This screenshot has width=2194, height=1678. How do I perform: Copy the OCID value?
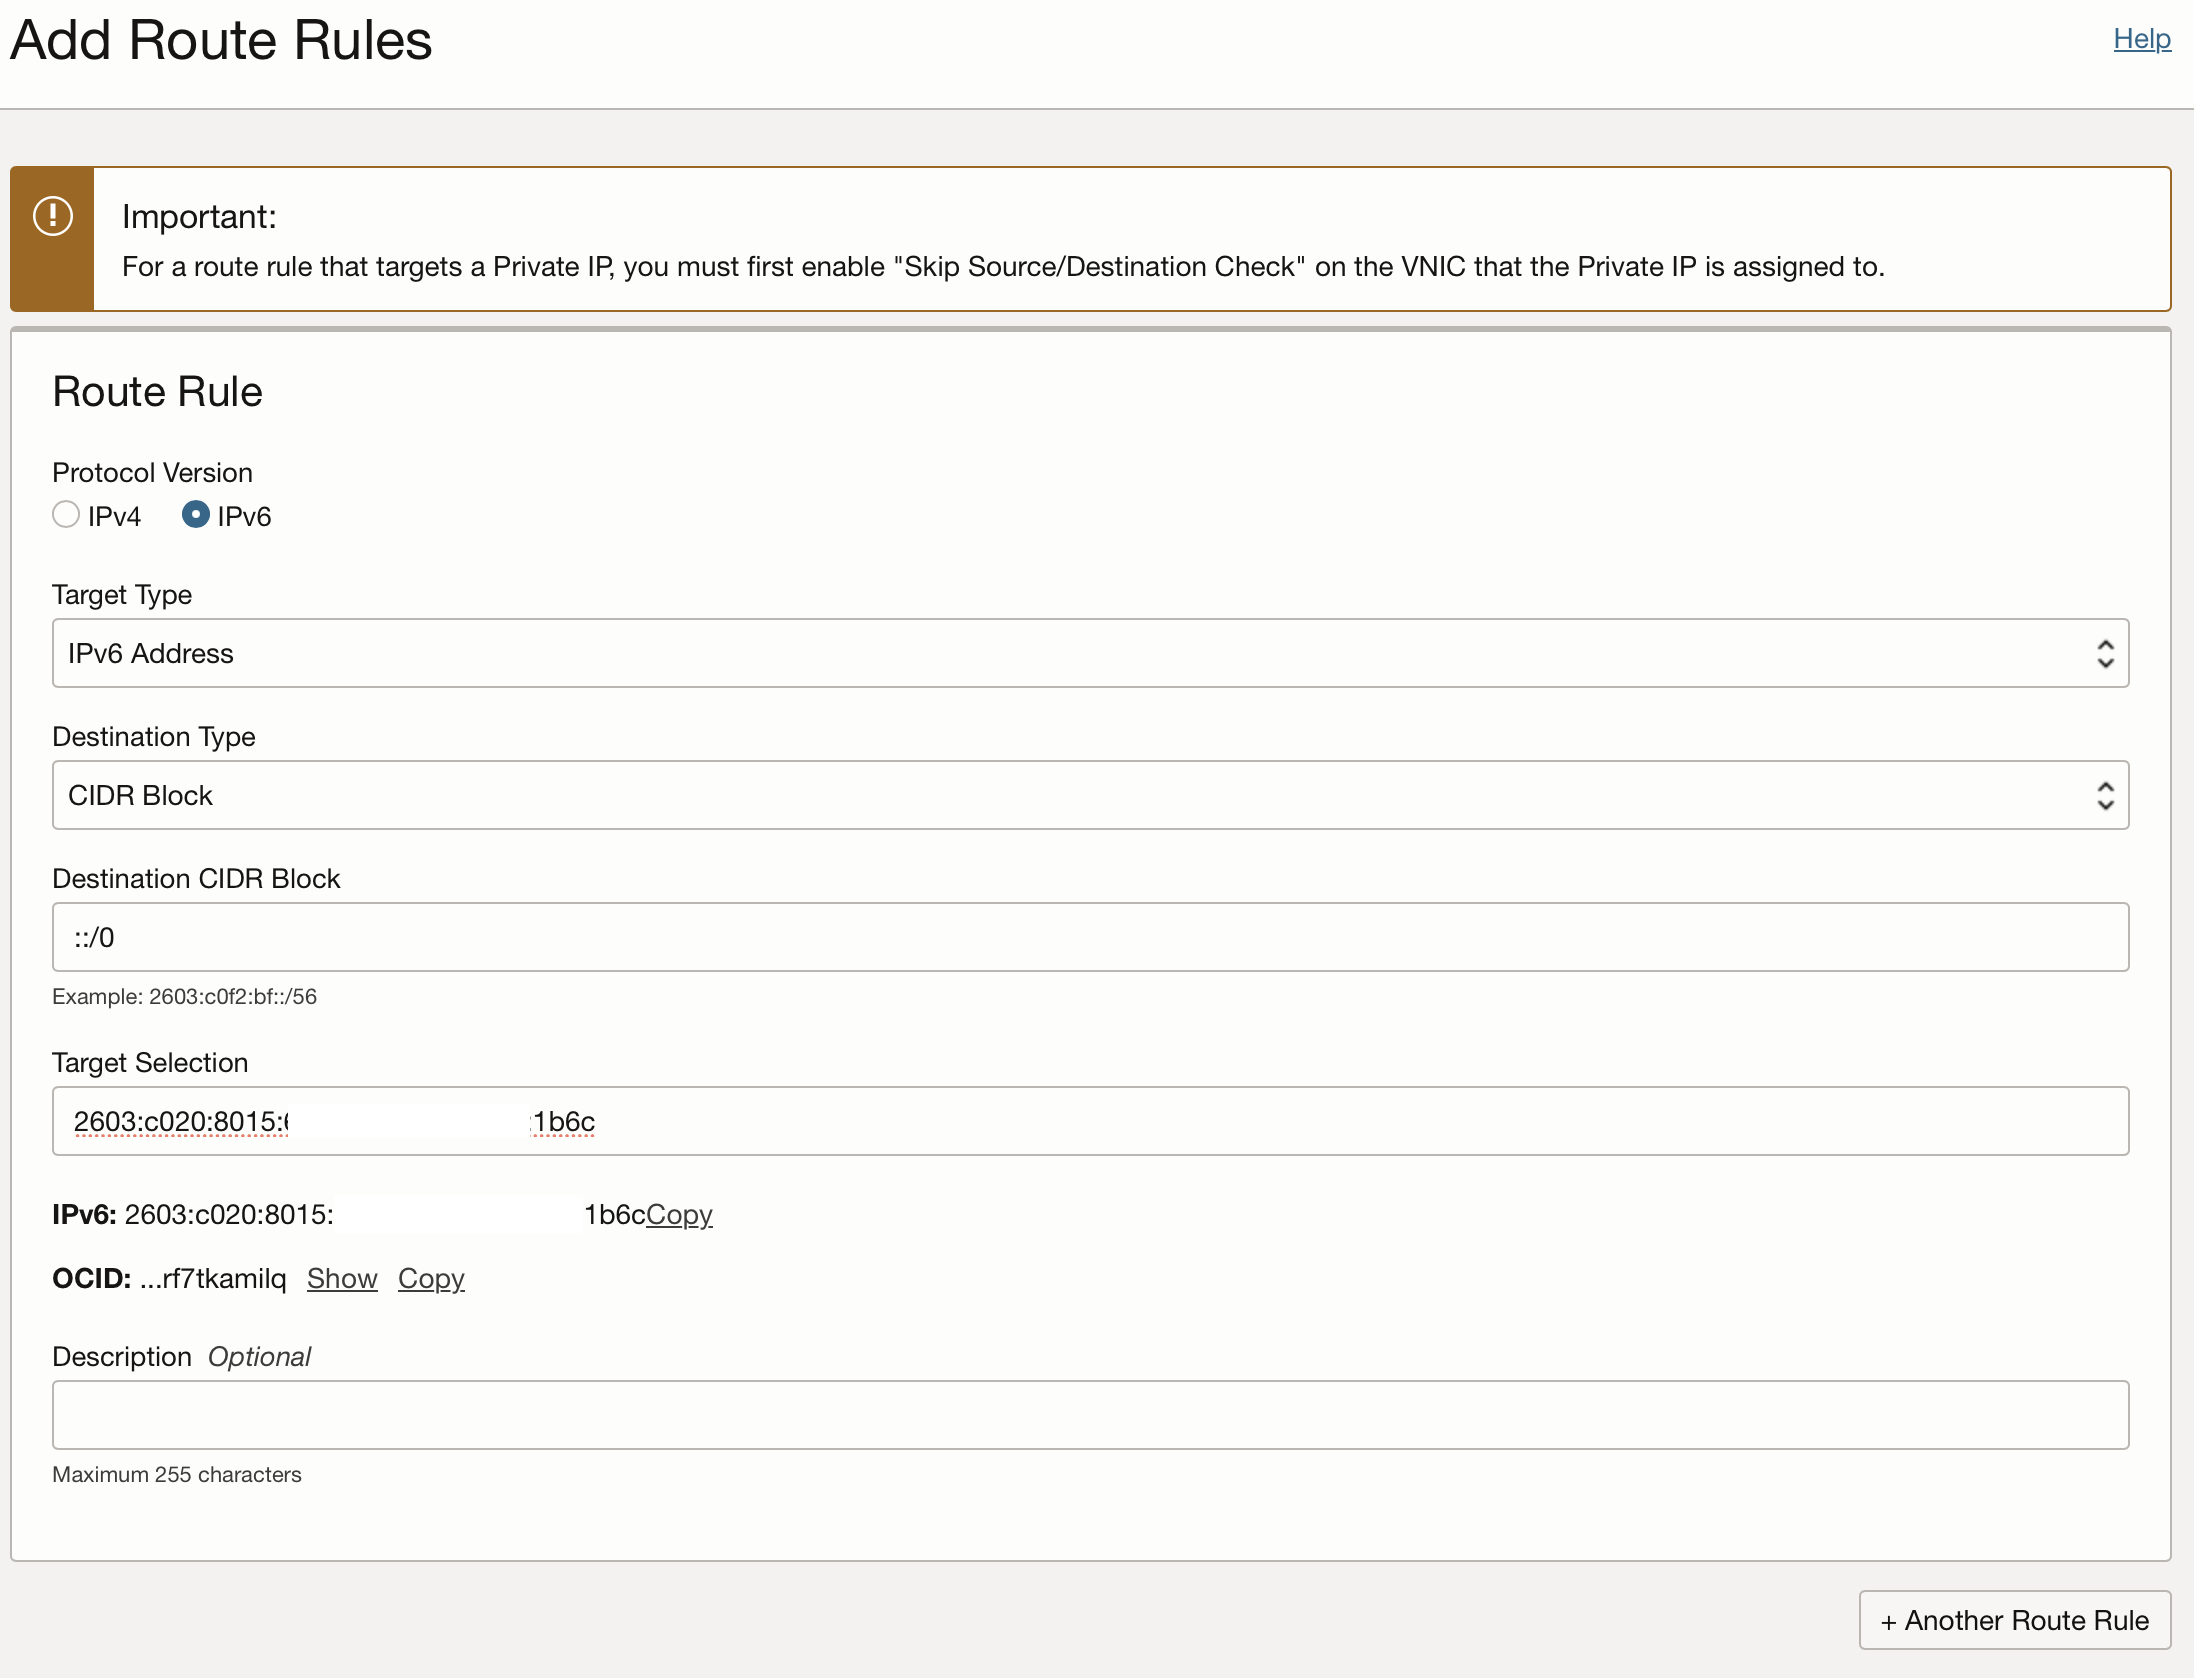[x=431, y=1278]
